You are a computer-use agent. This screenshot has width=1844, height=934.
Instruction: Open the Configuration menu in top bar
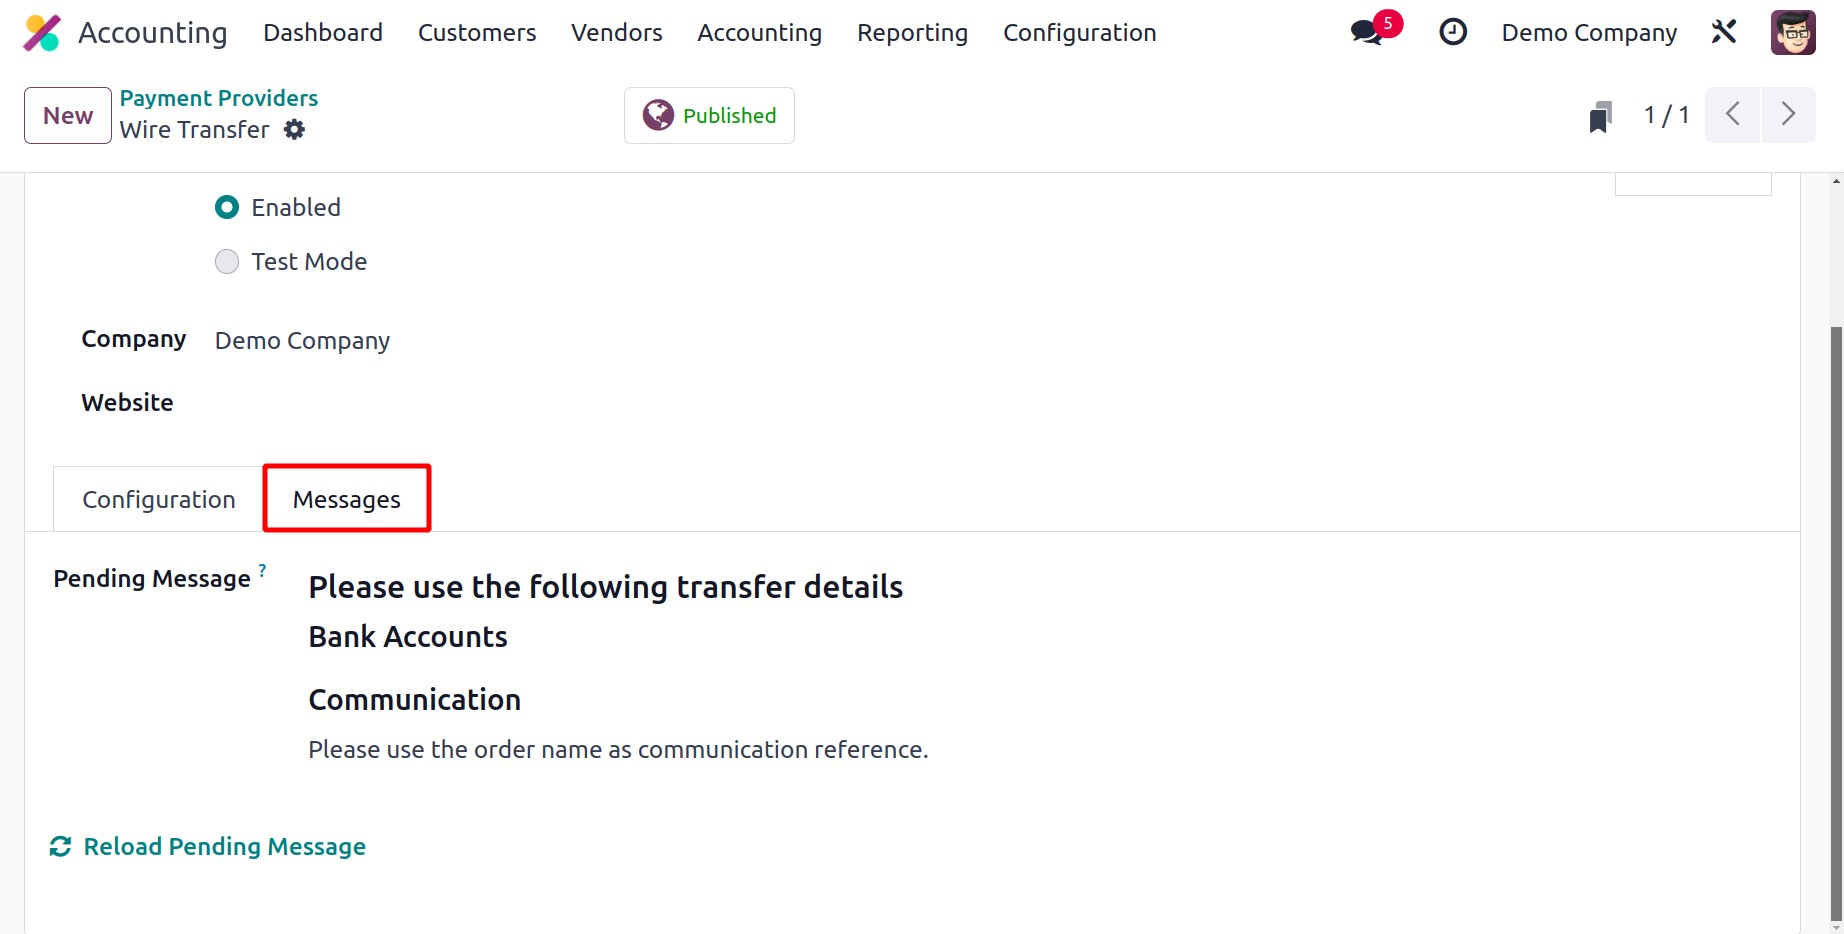(1079, 33)
